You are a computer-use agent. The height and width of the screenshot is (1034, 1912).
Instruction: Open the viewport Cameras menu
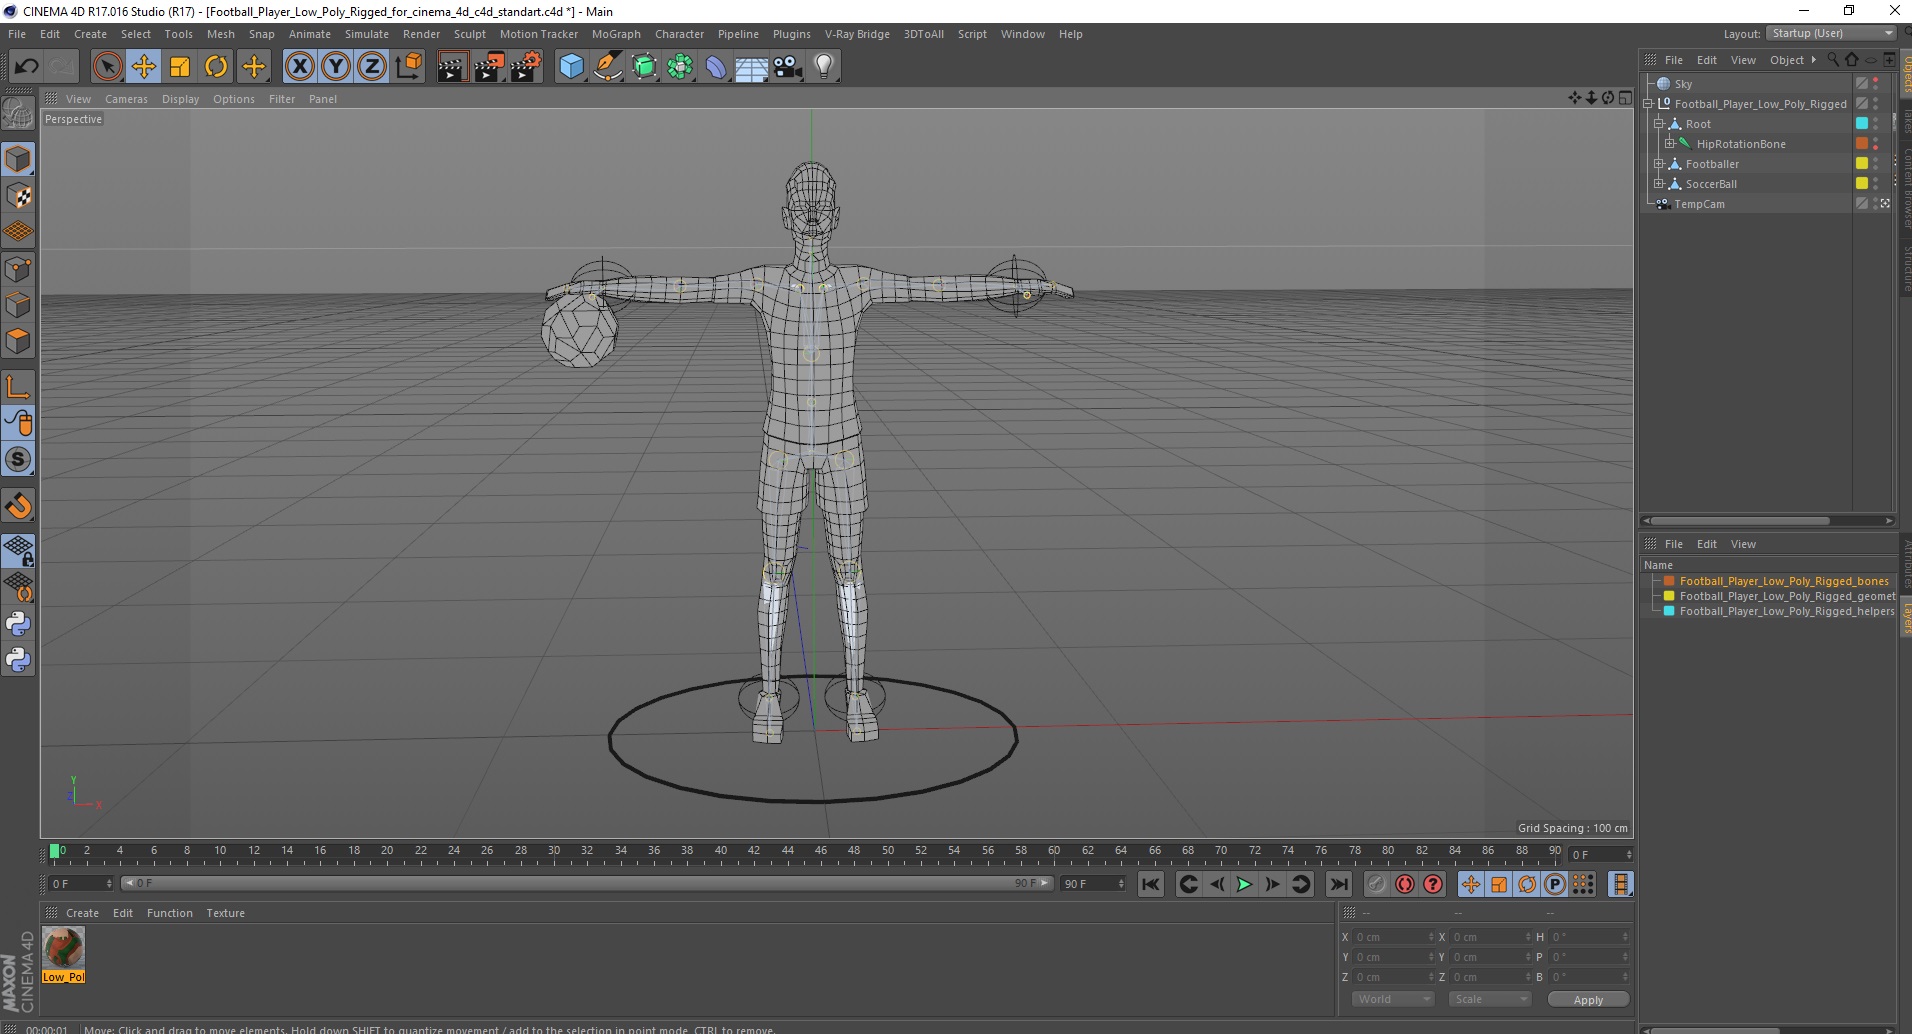(x=126, y=99)
